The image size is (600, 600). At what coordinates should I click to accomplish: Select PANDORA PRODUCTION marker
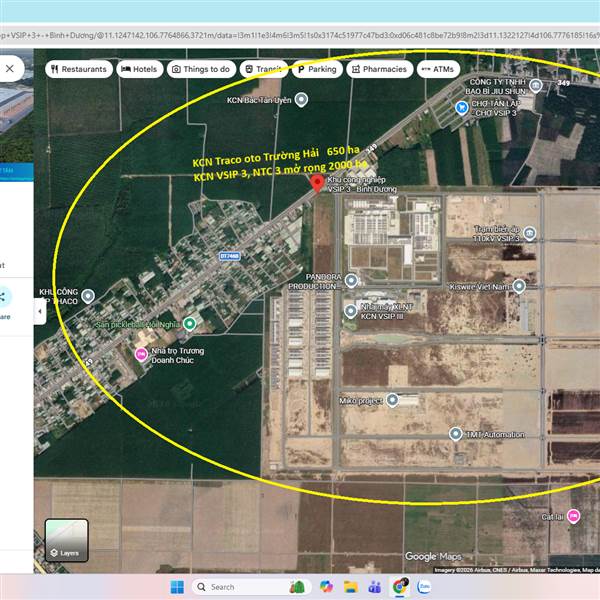pyautogui.click(x=351, y=281)
